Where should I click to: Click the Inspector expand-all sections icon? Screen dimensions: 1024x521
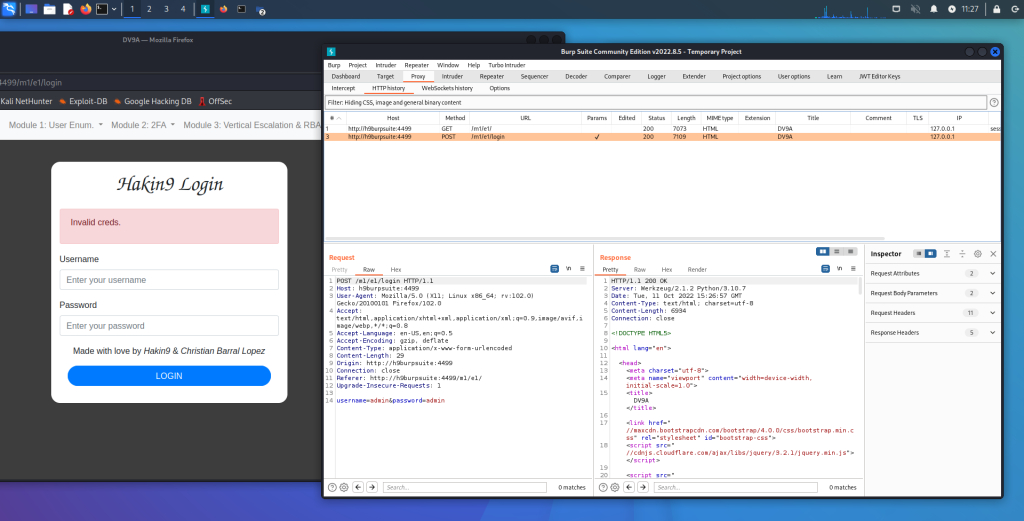tap(946, 253)
